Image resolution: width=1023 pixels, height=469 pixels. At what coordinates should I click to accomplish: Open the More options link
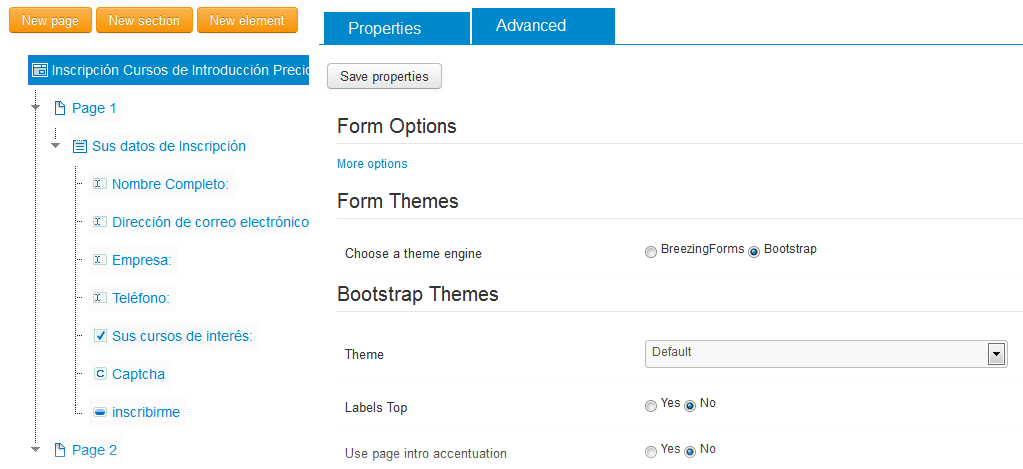372,164
